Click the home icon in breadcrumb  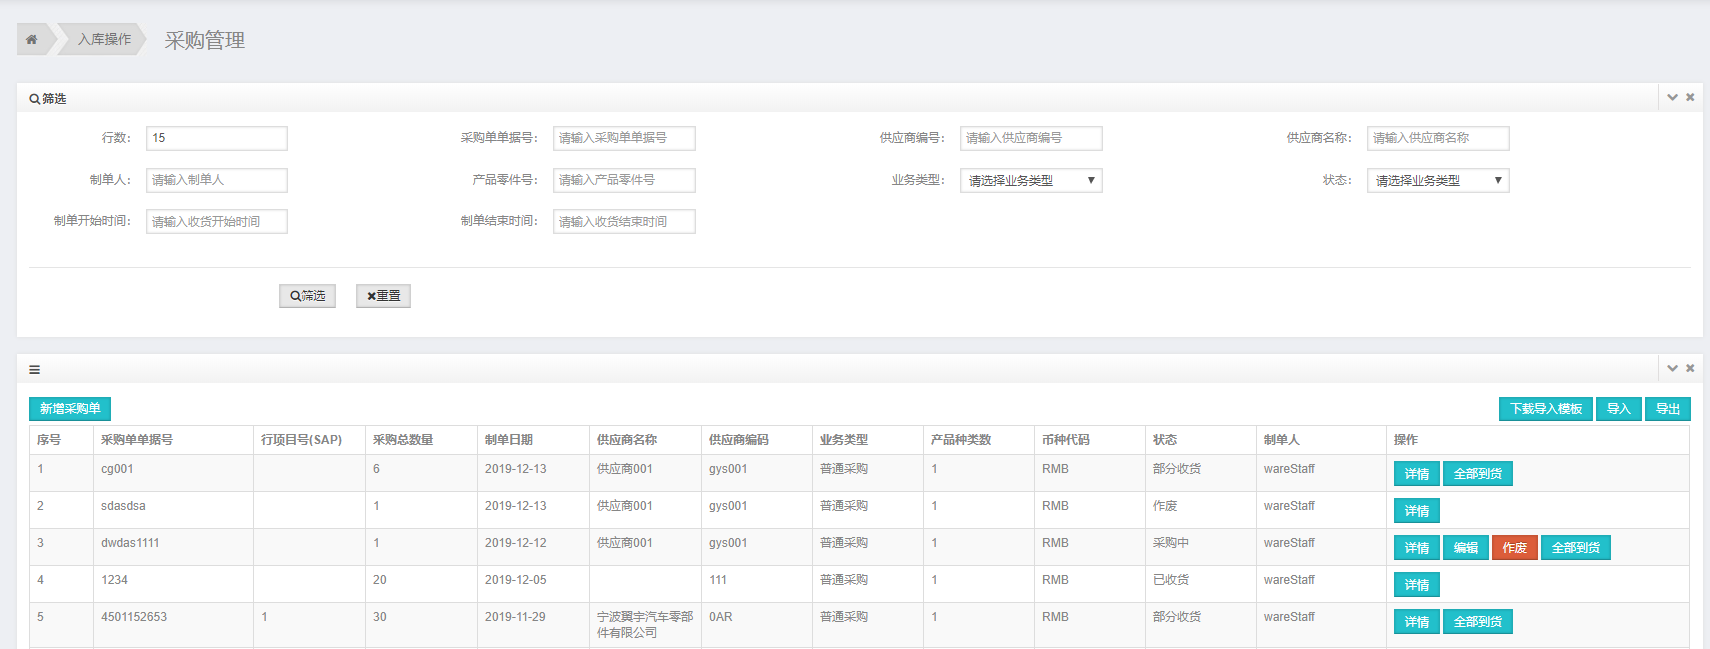32,39
